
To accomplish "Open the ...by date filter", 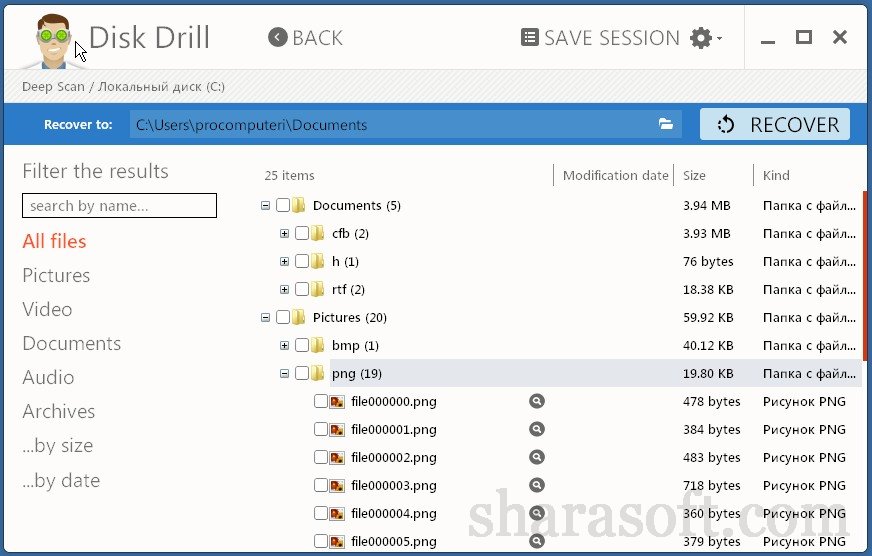I will [x=61, y=480].
